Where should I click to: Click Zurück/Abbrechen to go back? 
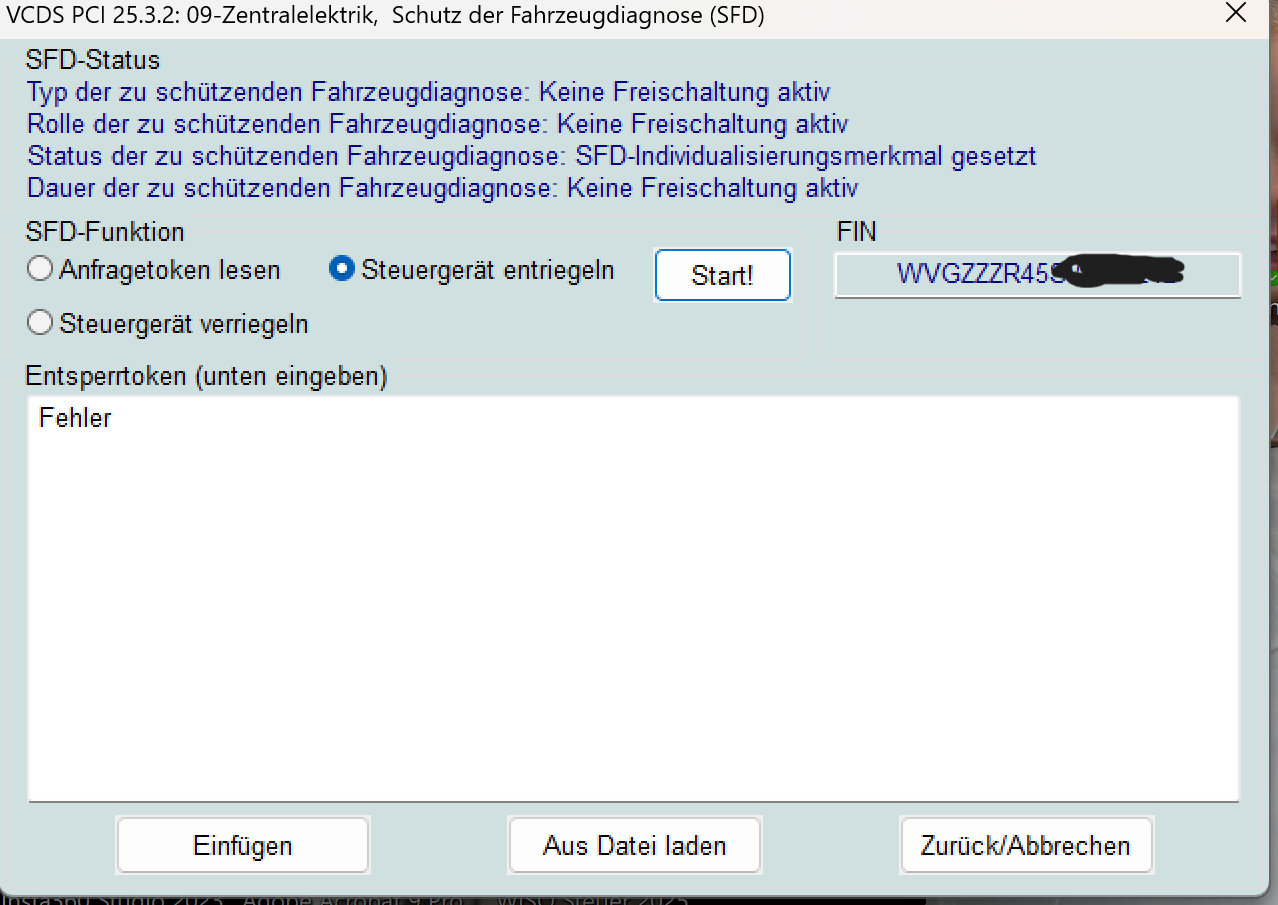coord(1026,846)
